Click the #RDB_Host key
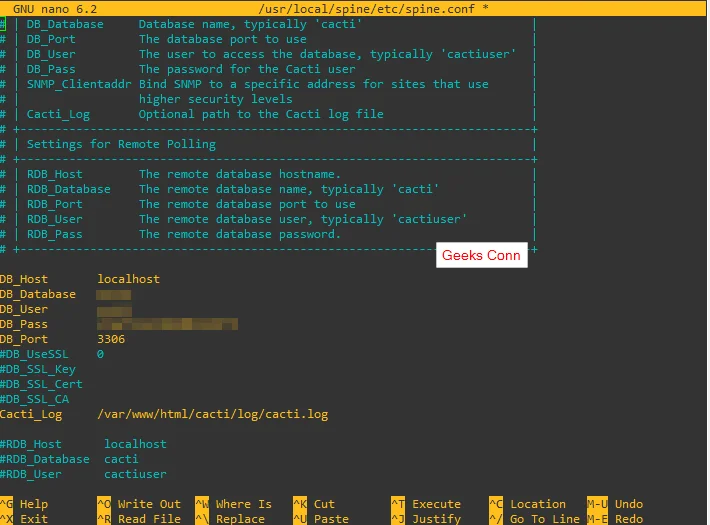The height and width of the screenshot is (525, 710). click(x=31, y=444)
